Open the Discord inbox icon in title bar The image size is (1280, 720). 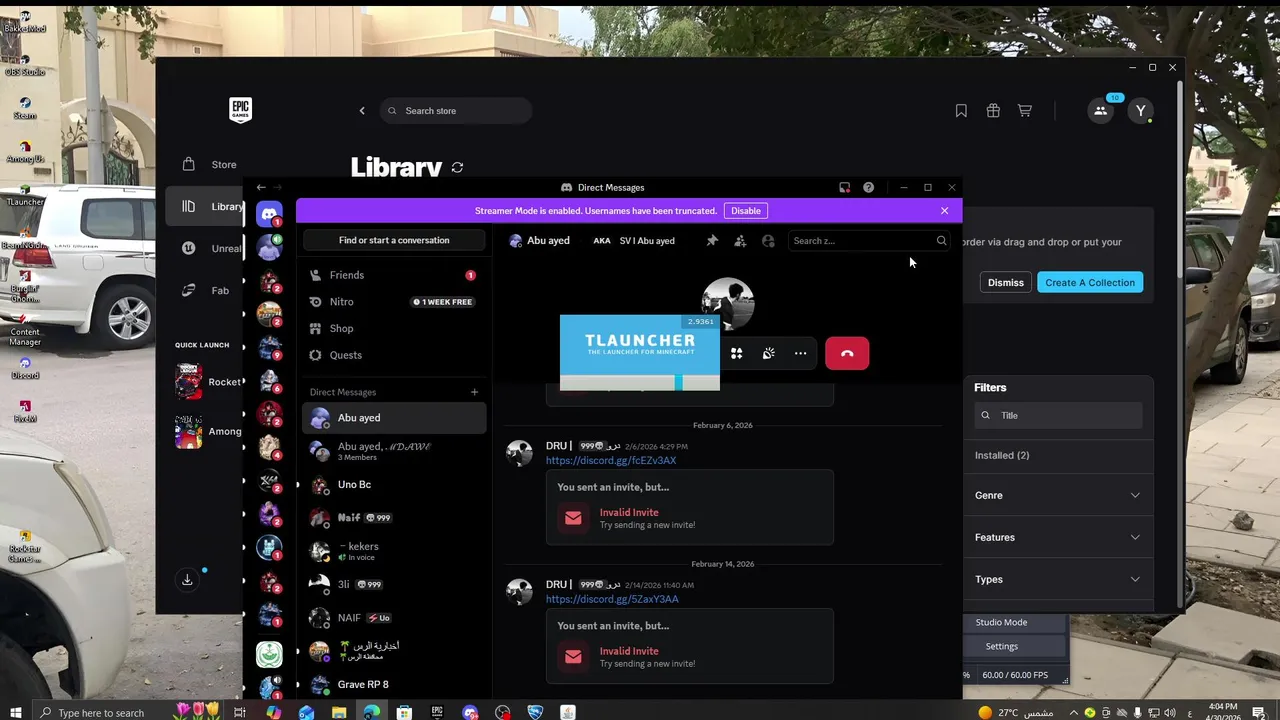click(844, 187)
